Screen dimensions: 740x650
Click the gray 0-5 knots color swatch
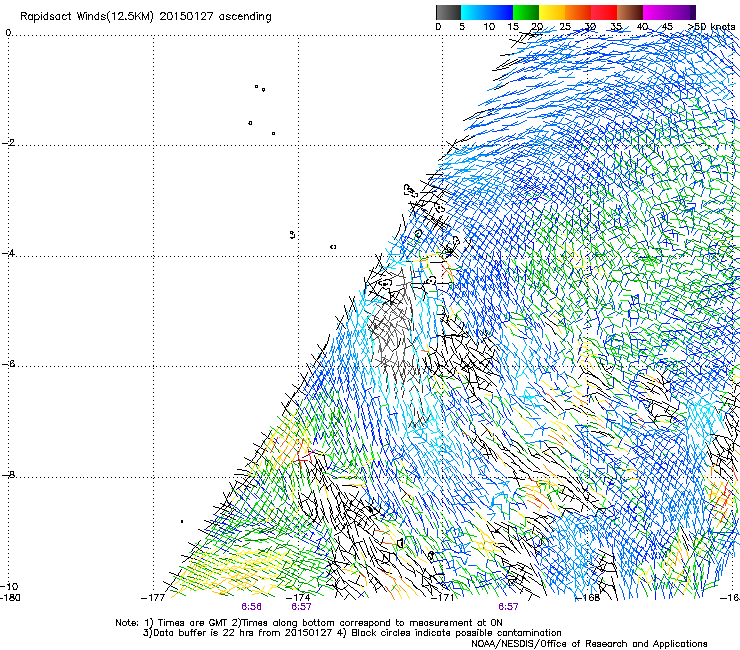click(448, 12)
